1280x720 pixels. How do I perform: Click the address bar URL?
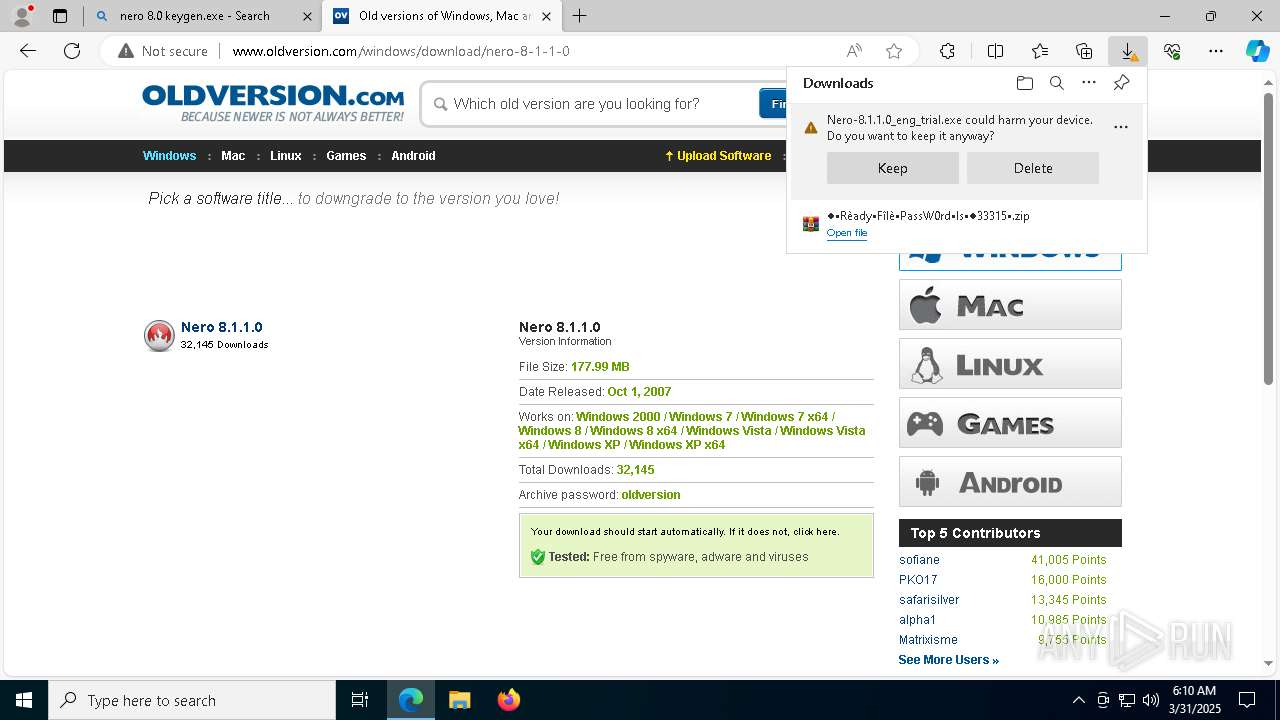(x=401, y=51)
